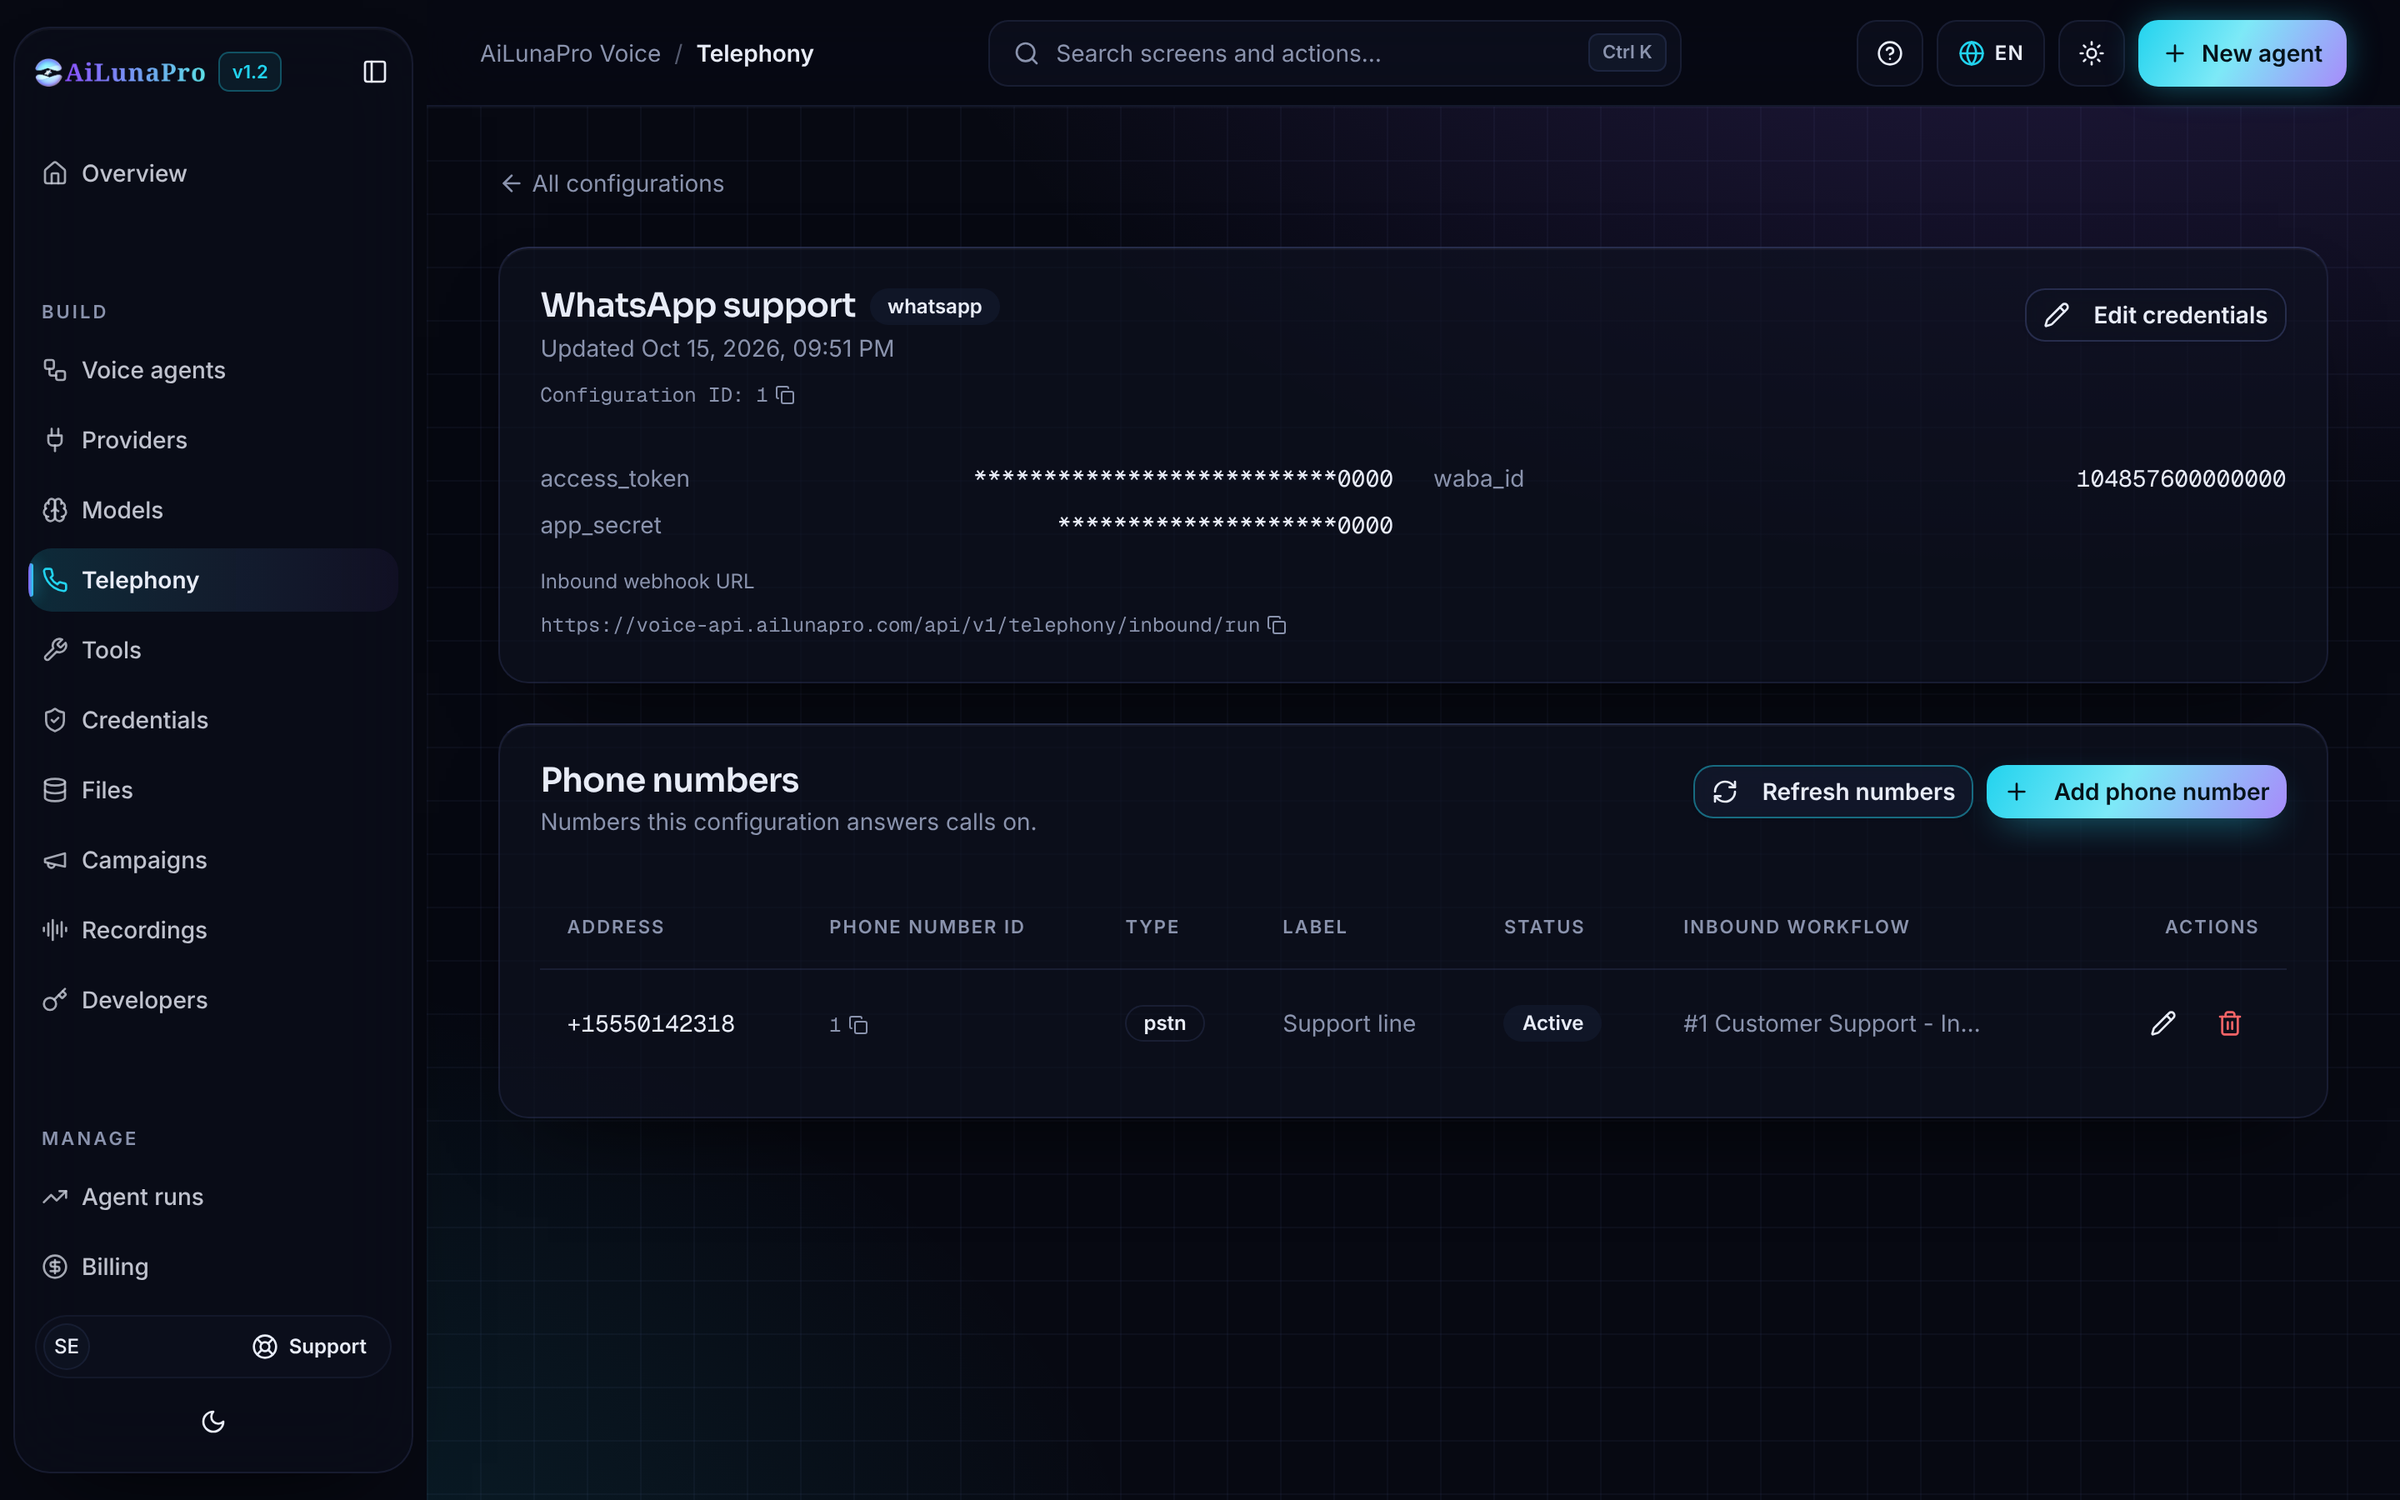Click the pstn type badge
Viewport: 2400px width, 1500px height.
[1164, 1023]
